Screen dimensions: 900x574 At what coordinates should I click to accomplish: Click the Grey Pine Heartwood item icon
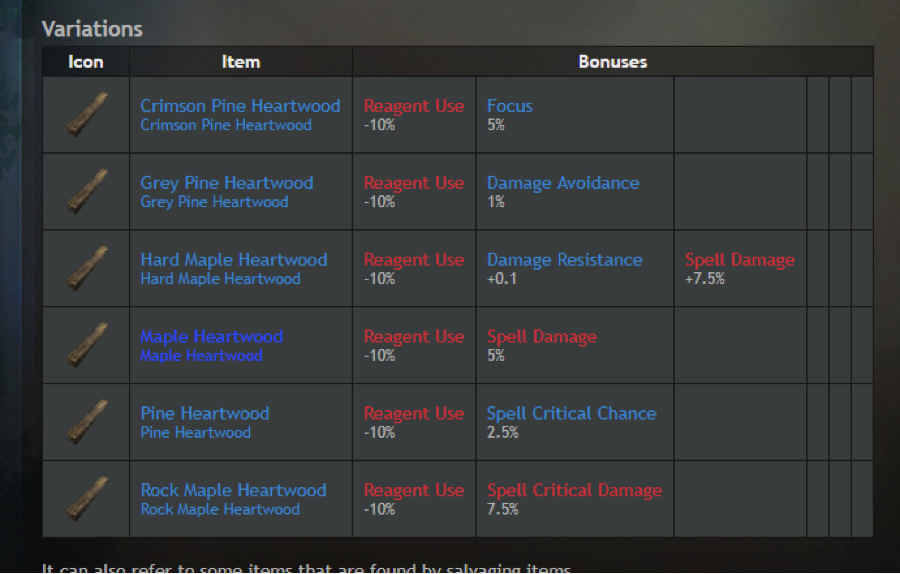[87, 191]
